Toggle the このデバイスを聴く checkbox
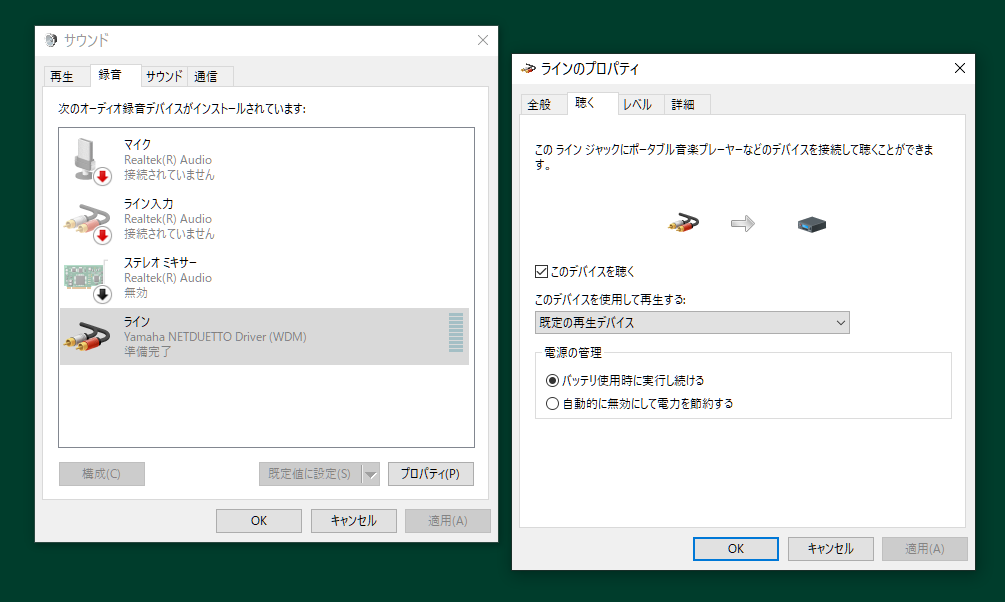 [542, 272]
